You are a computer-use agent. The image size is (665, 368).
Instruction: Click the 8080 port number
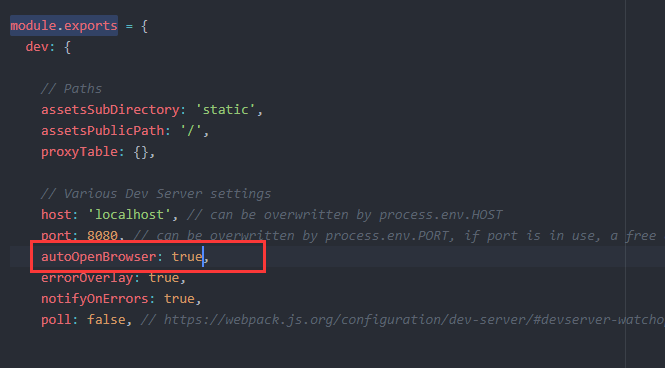point(102,236)
